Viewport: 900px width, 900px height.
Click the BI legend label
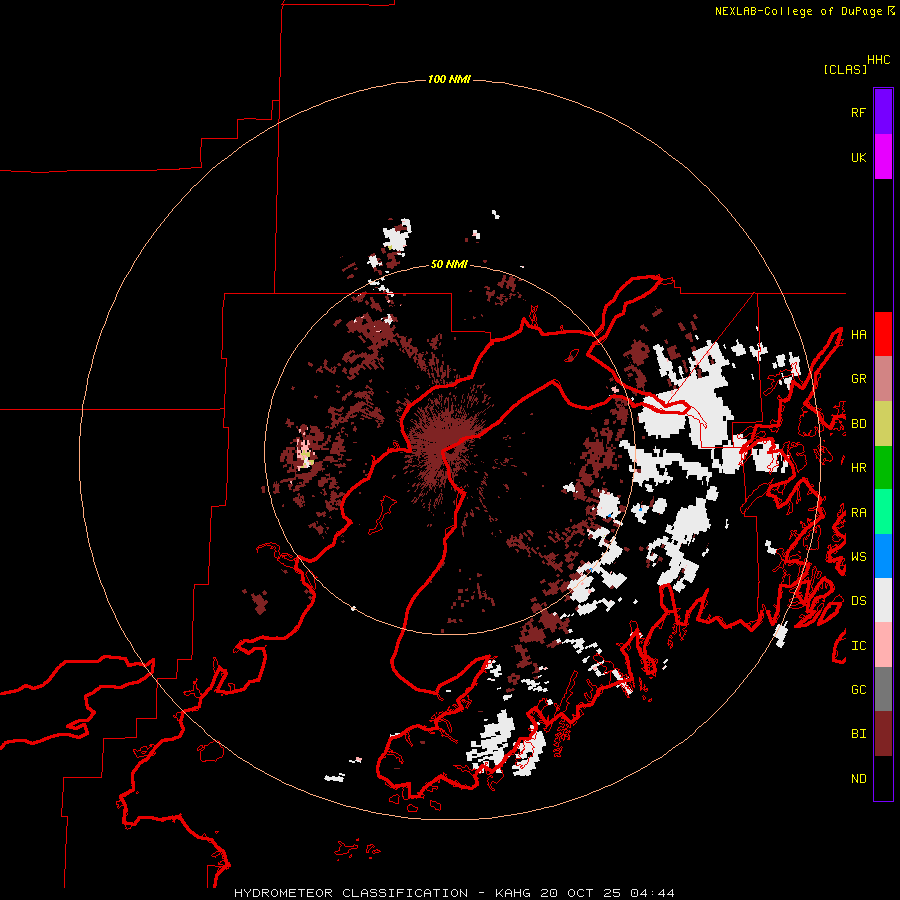(x=858, y=734)
